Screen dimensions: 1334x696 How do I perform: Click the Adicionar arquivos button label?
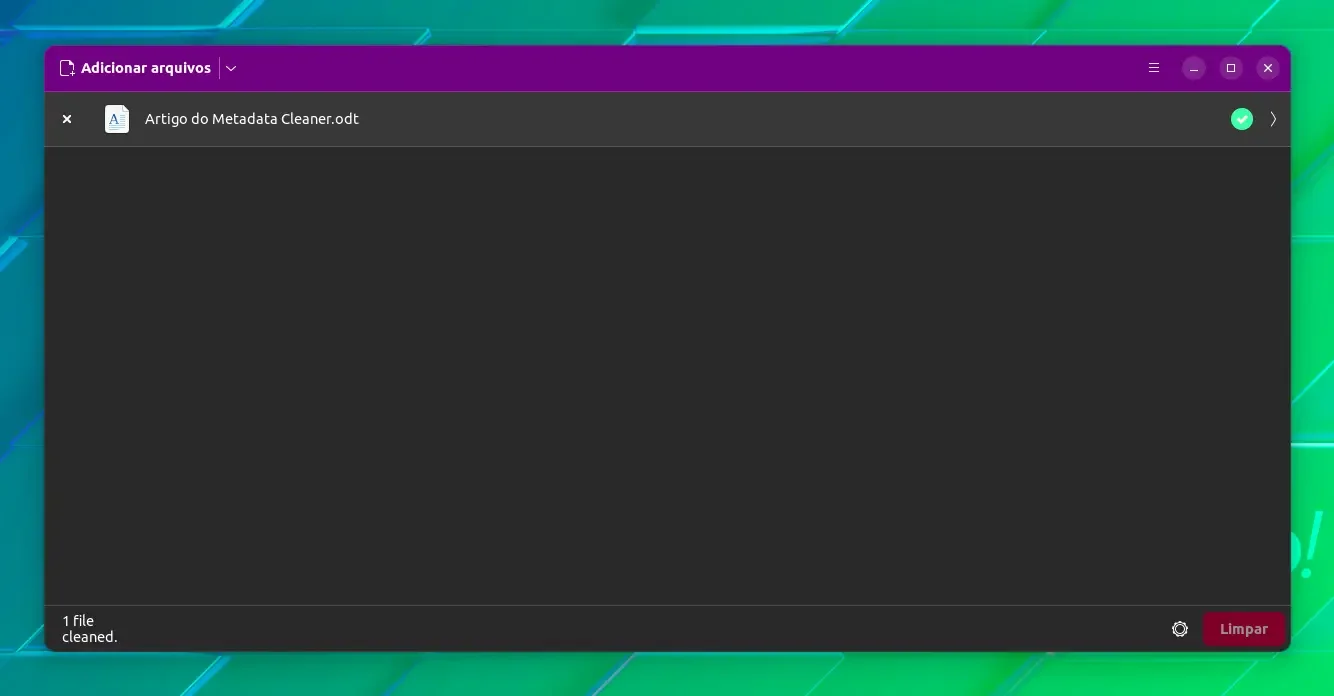click(x=146, y=68)
